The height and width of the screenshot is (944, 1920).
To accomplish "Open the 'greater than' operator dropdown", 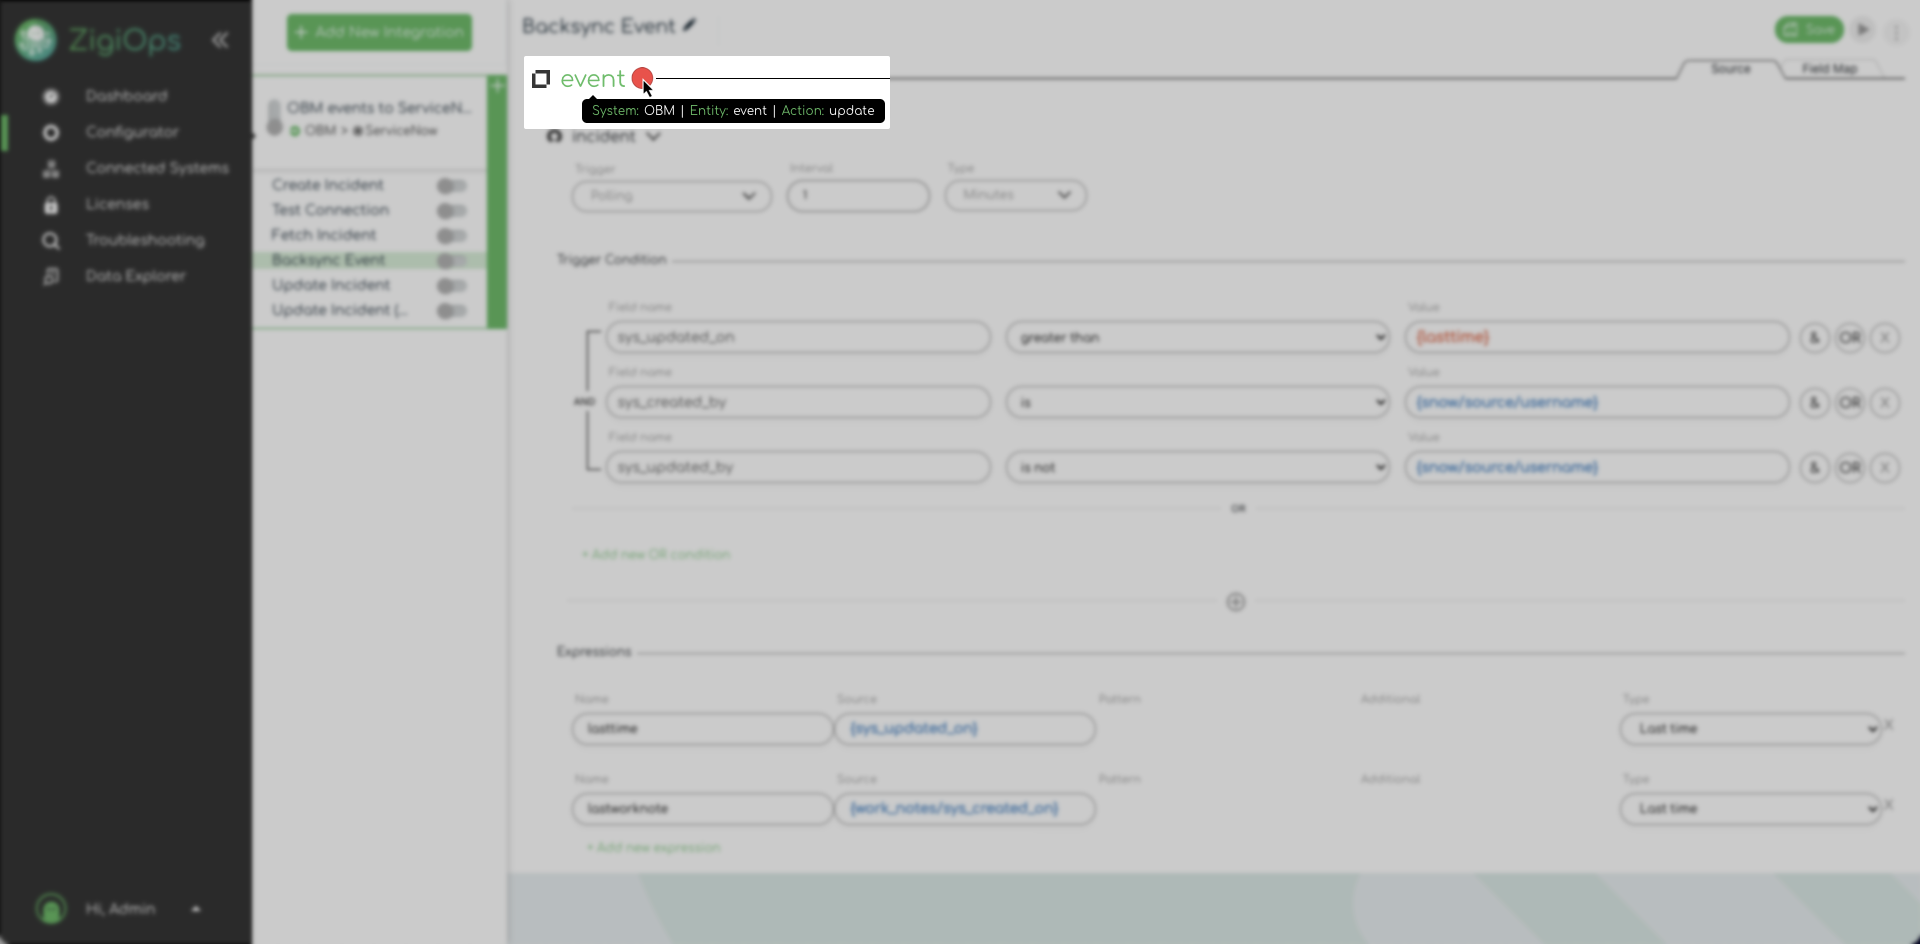I will pos(1197,338).
